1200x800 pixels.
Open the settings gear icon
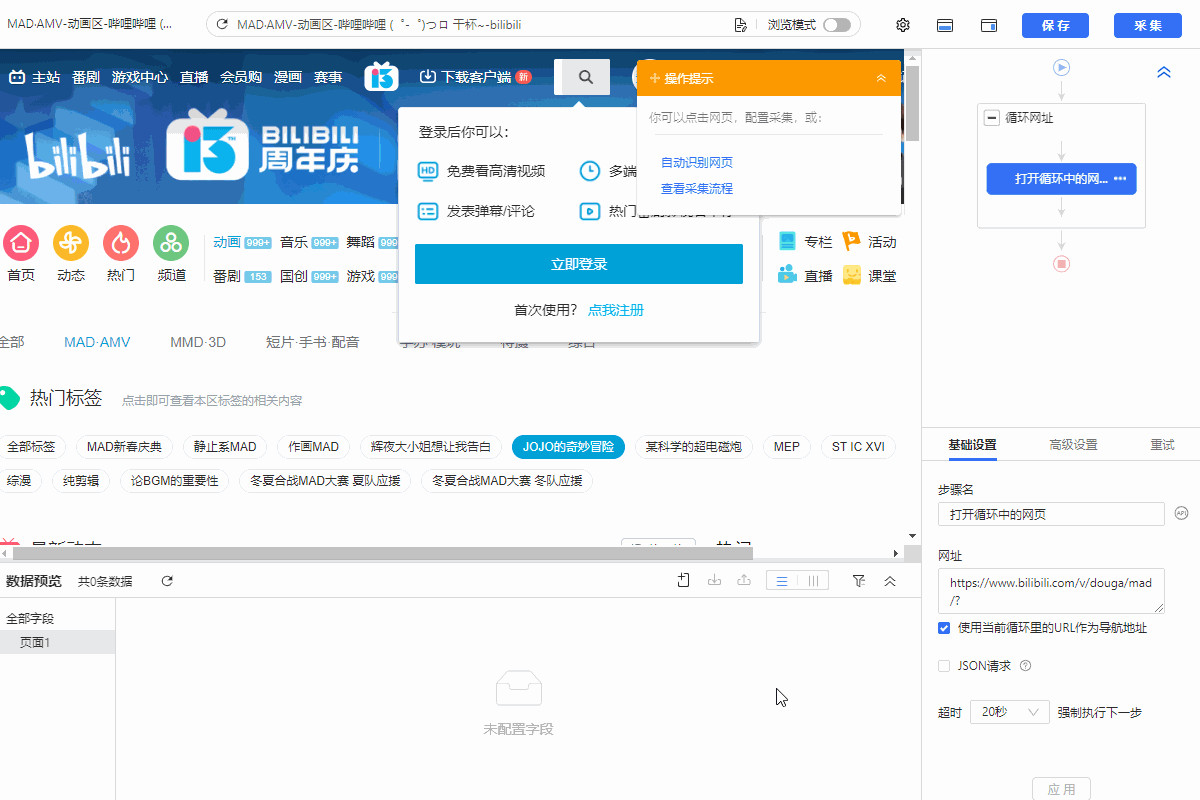903,25
